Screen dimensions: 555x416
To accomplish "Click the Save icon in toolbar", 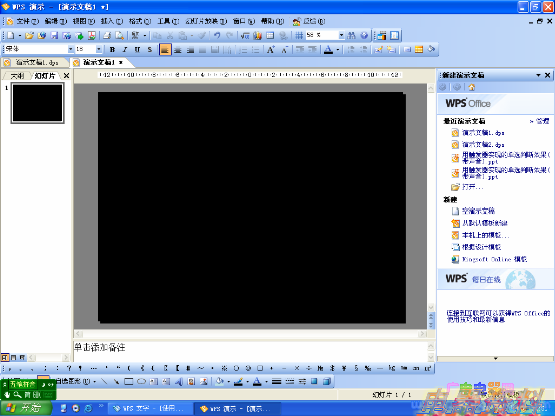I will tap(54, 35).
